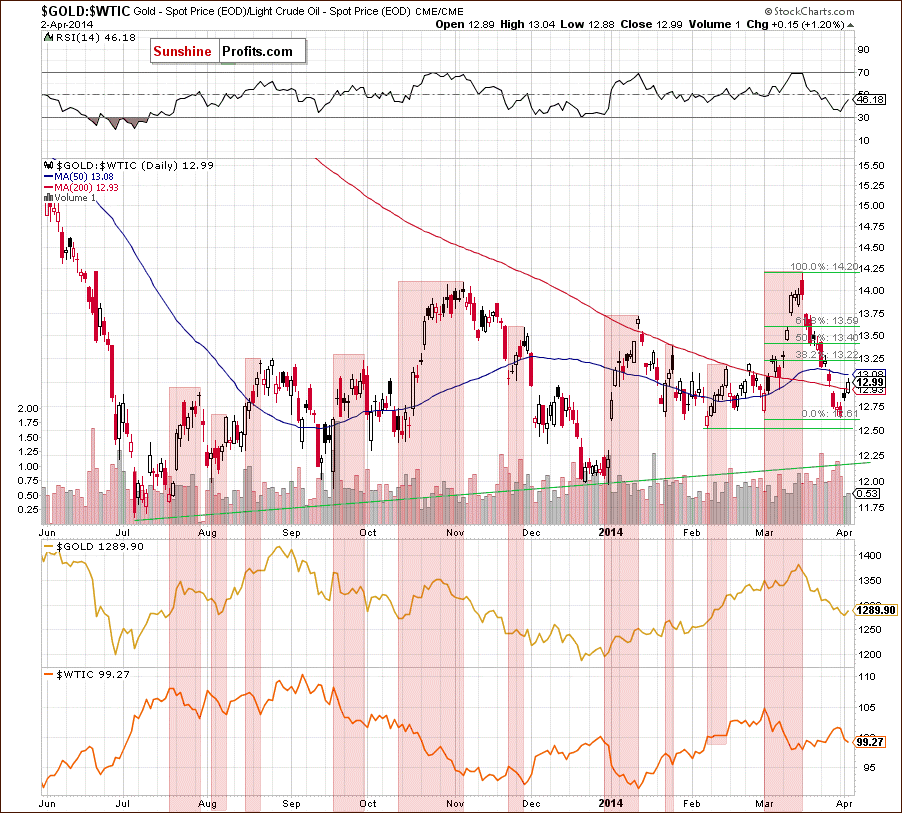Click the 15.50 price axis label
The height and width of the screenshot is (813, 902).
click(x=870, y=166)
